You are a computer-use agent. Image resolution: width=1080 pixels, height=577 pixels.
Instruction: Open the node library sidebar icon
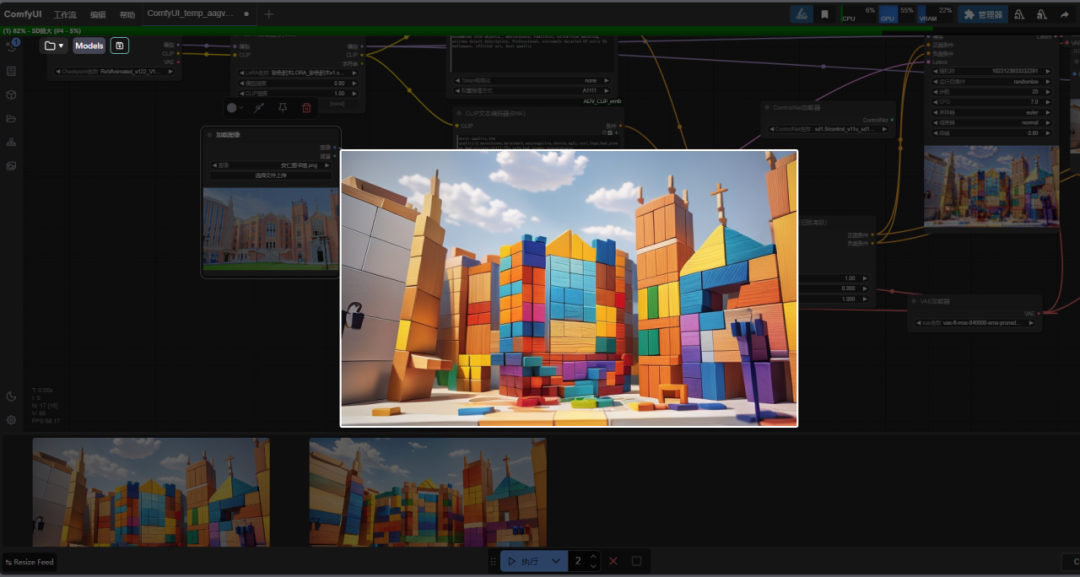(11, 71)
